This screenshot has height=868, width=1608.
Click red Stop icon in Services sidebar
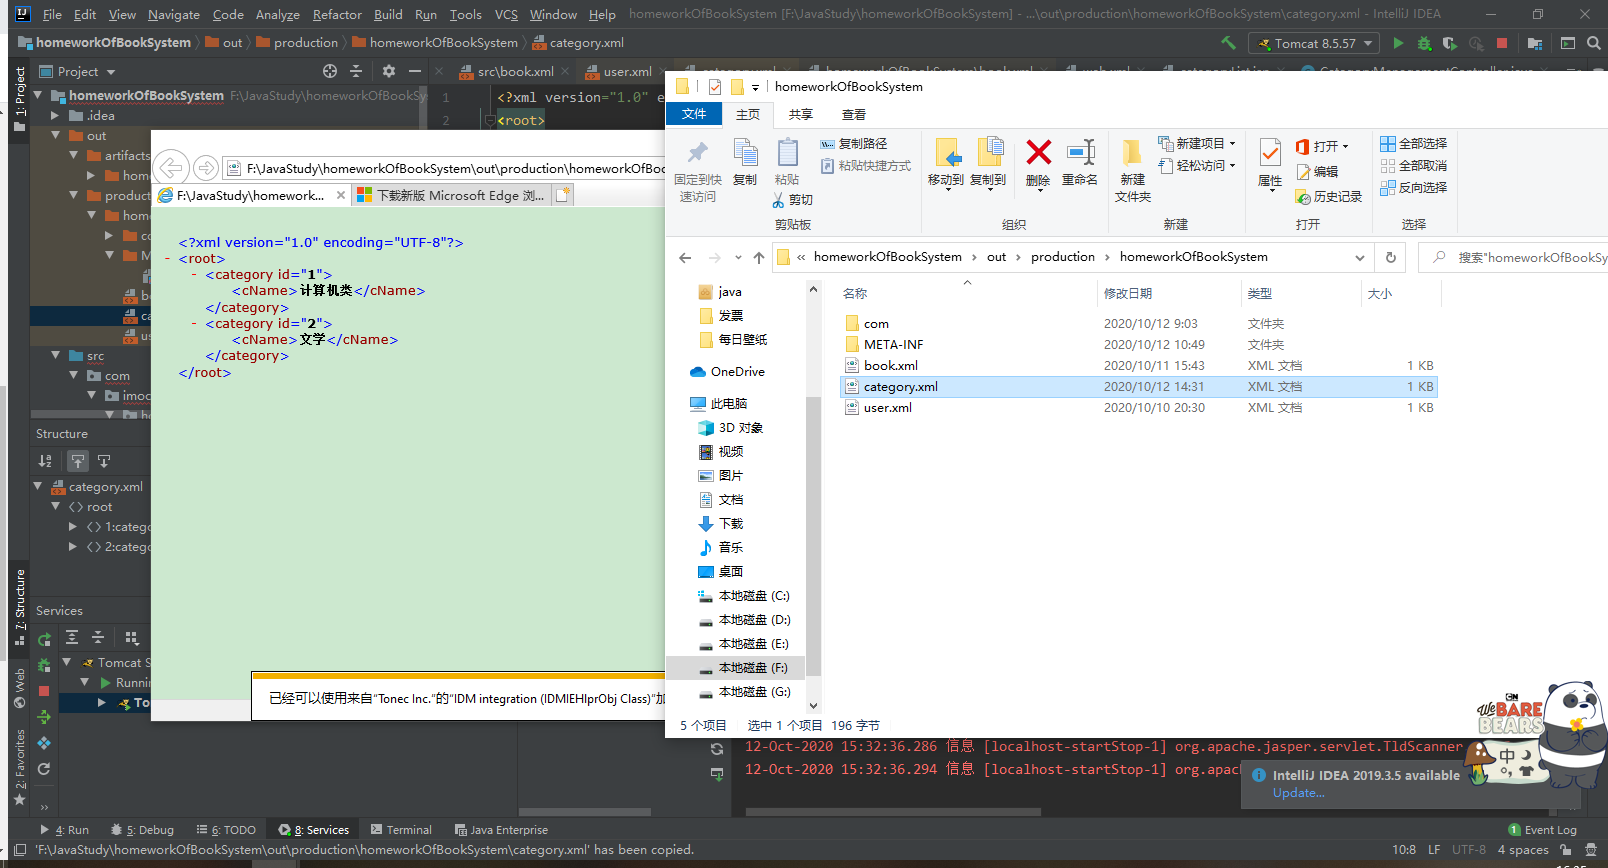44,691
